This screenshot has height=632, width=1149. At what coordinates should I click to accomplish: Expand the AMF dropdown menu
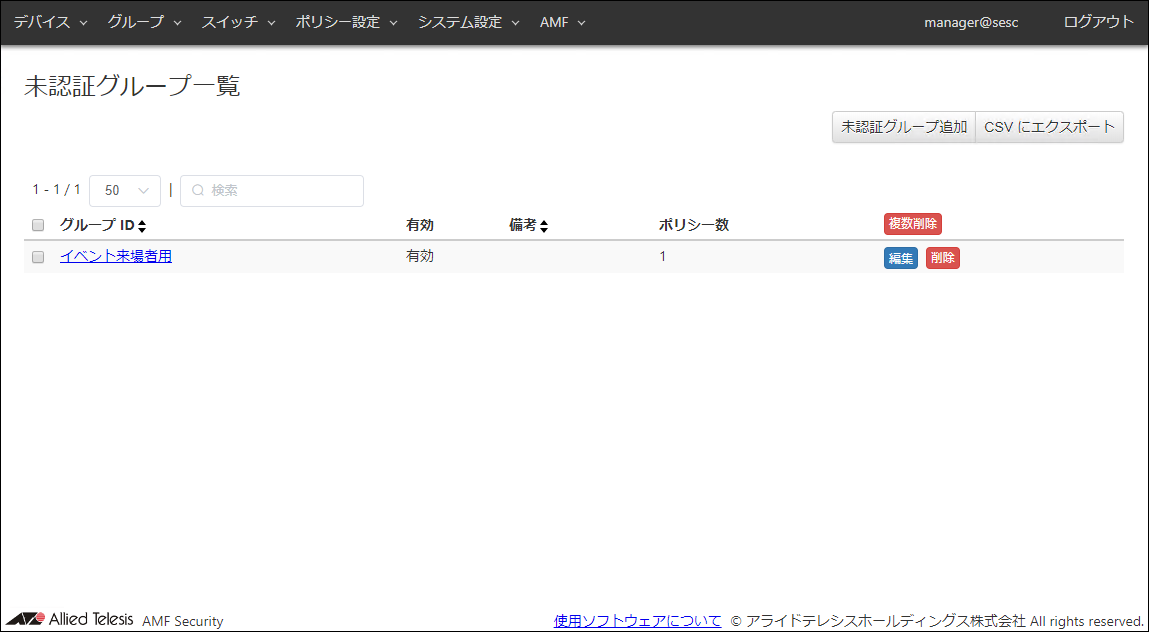point(562,22)
